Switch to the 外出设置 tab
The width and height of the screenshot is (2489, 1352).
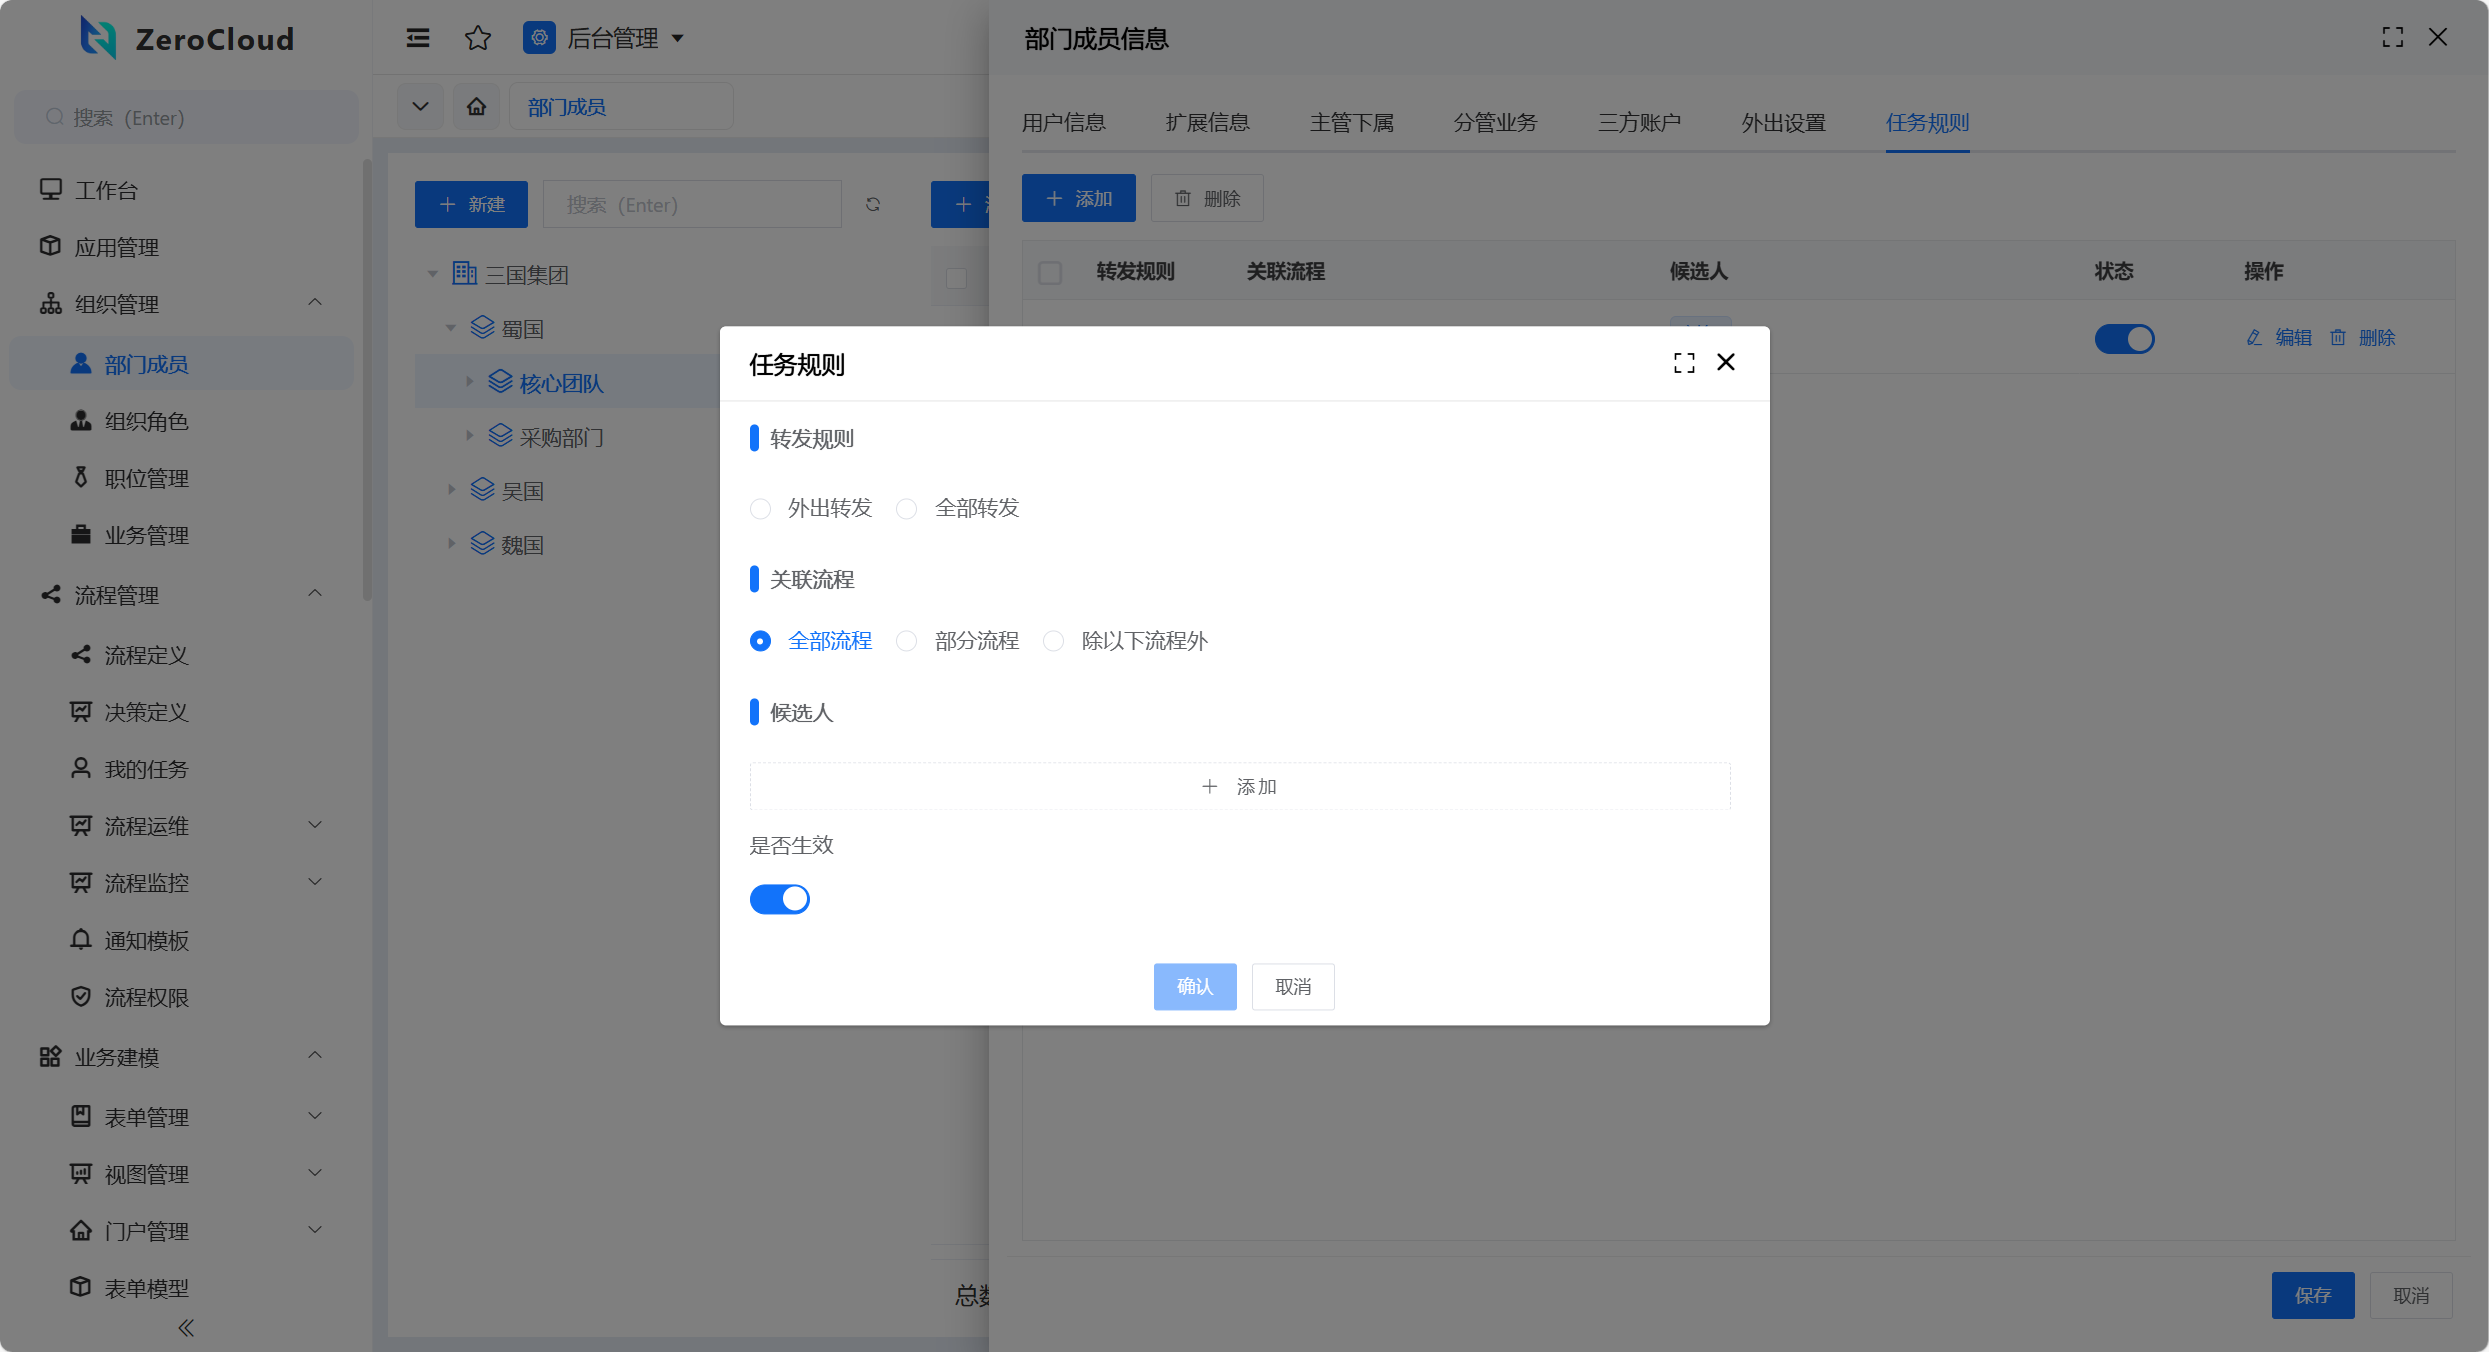1783,123
